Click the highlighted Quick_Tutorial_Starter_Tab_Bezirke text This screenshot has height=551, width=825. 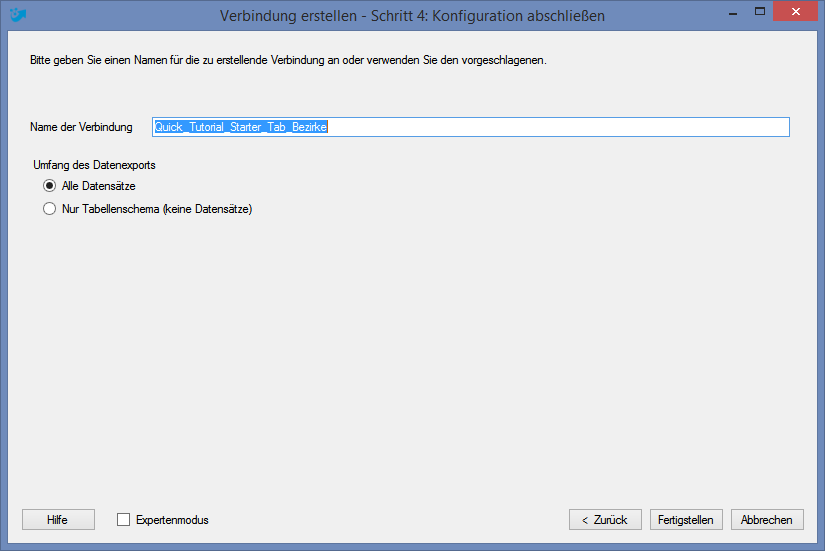click(241, 127)
